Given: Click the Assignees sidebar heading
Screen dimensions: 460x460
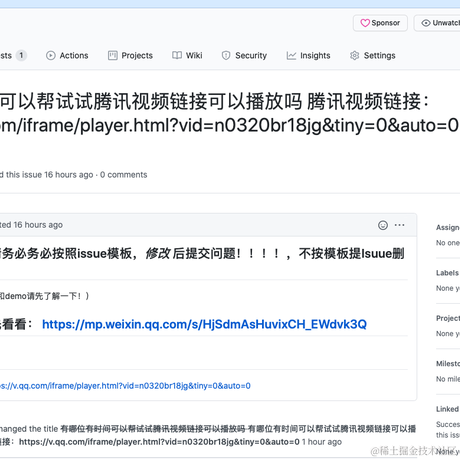Looking at the screenshot, I should [x=448, y=227].
